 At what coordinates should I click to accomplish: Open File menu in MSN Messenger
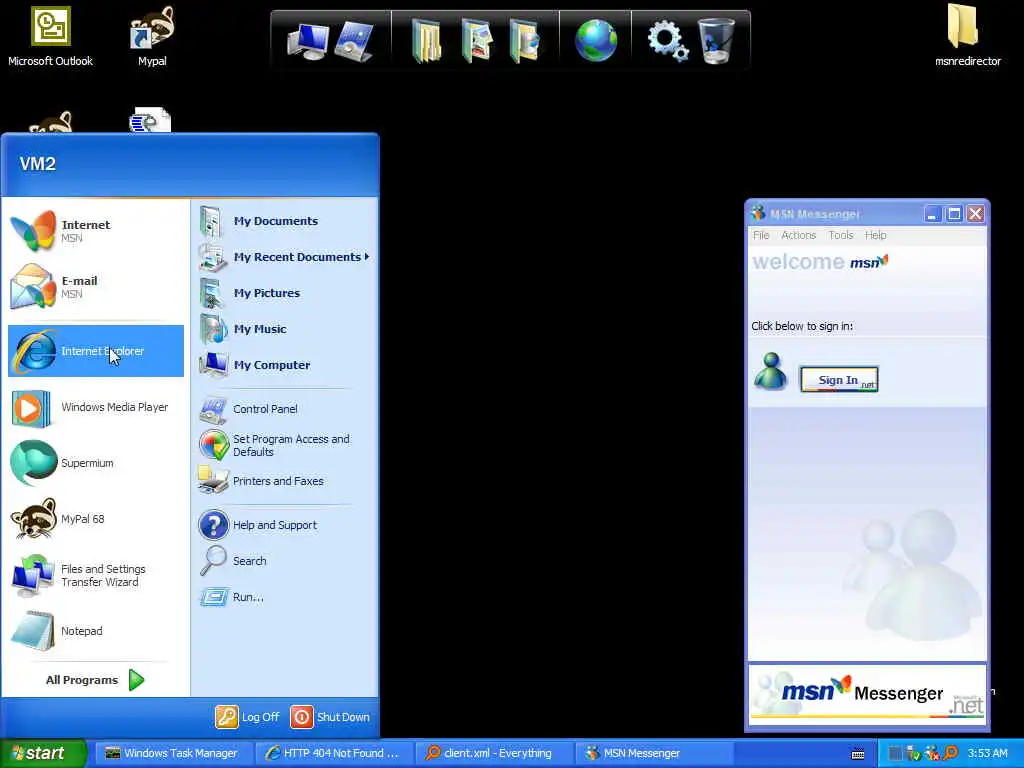[x=761, y=235]
